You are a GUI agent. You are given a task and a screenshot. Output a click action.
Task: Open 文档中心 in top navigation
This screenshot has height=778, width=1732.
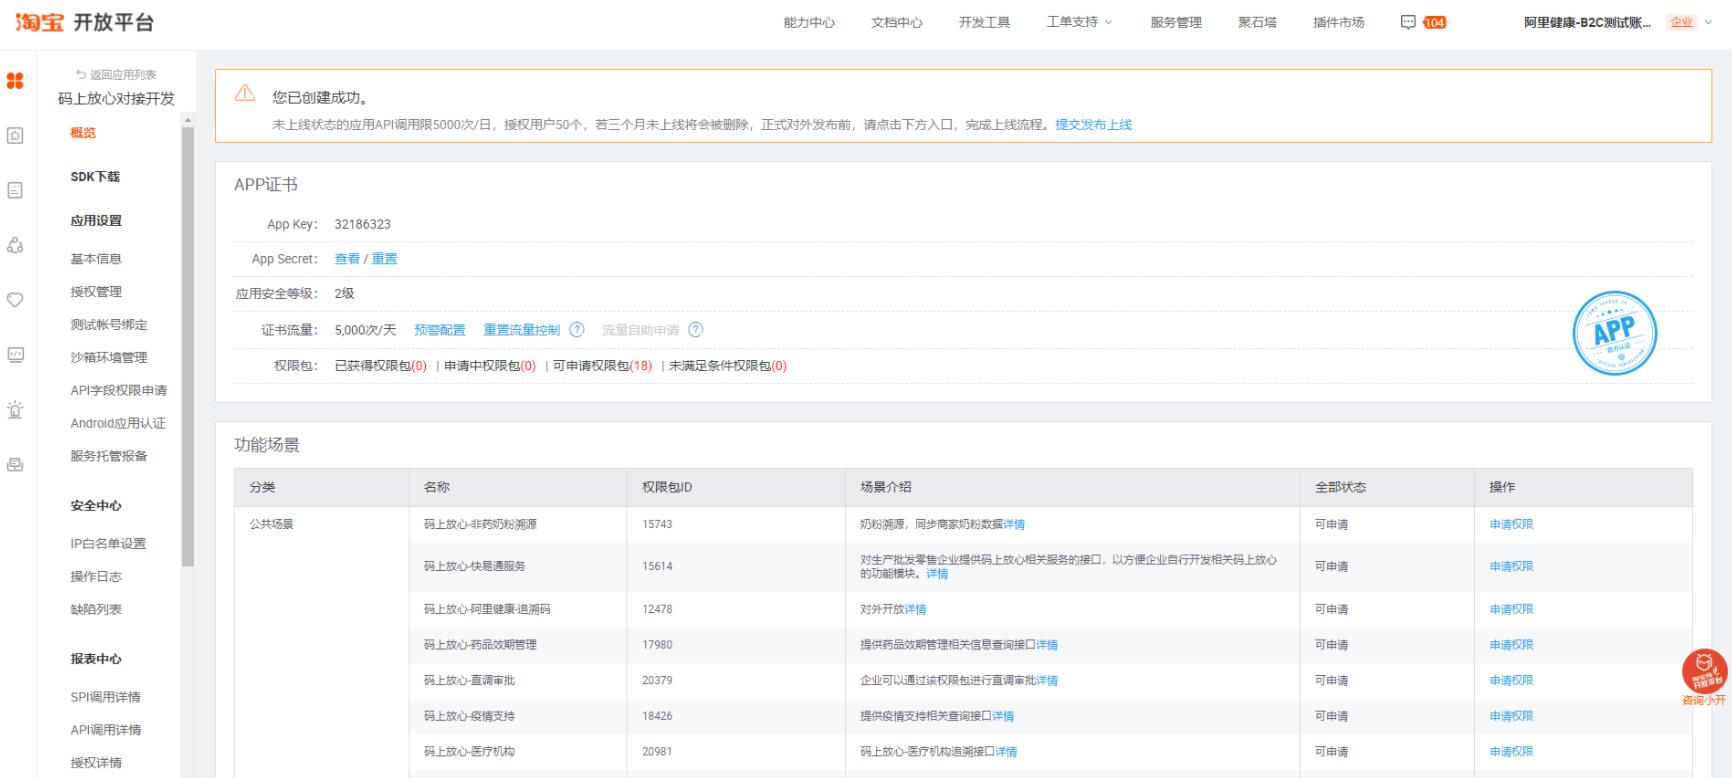pyautogui.click(x=897, y=22)
